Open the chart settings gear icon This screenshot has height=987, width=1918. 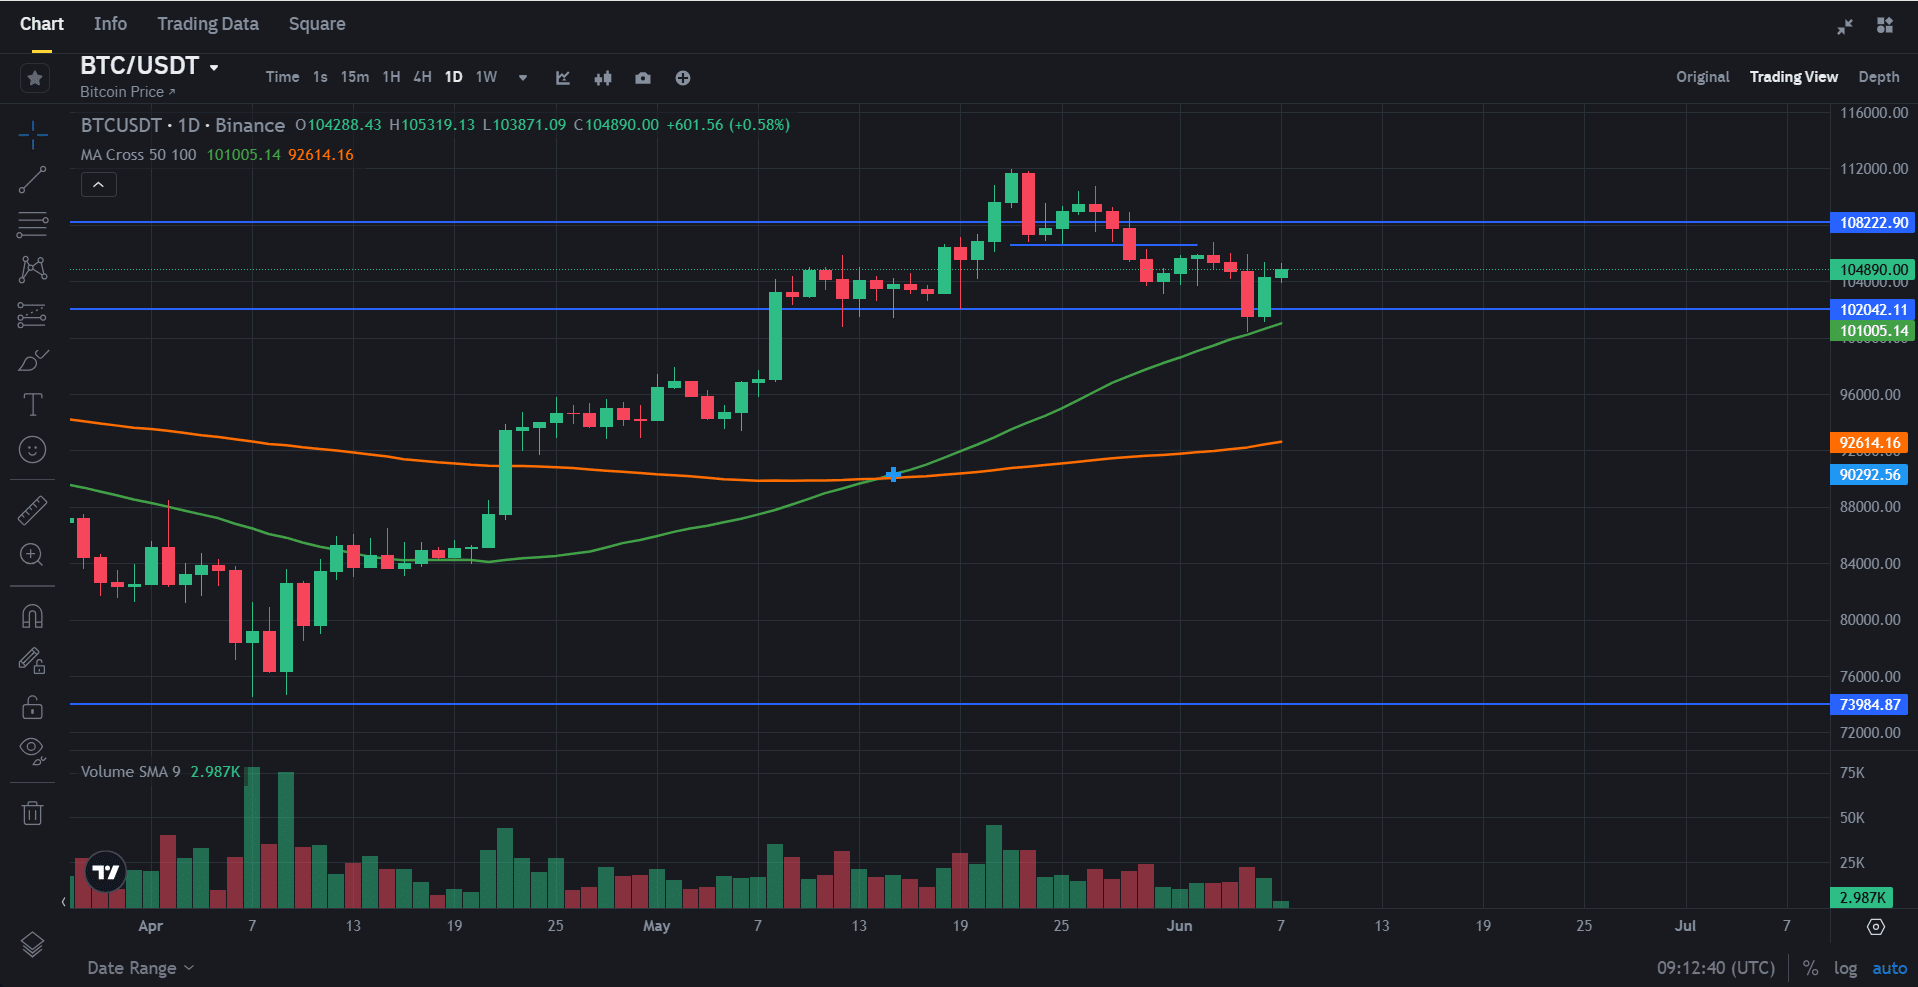1876,927
